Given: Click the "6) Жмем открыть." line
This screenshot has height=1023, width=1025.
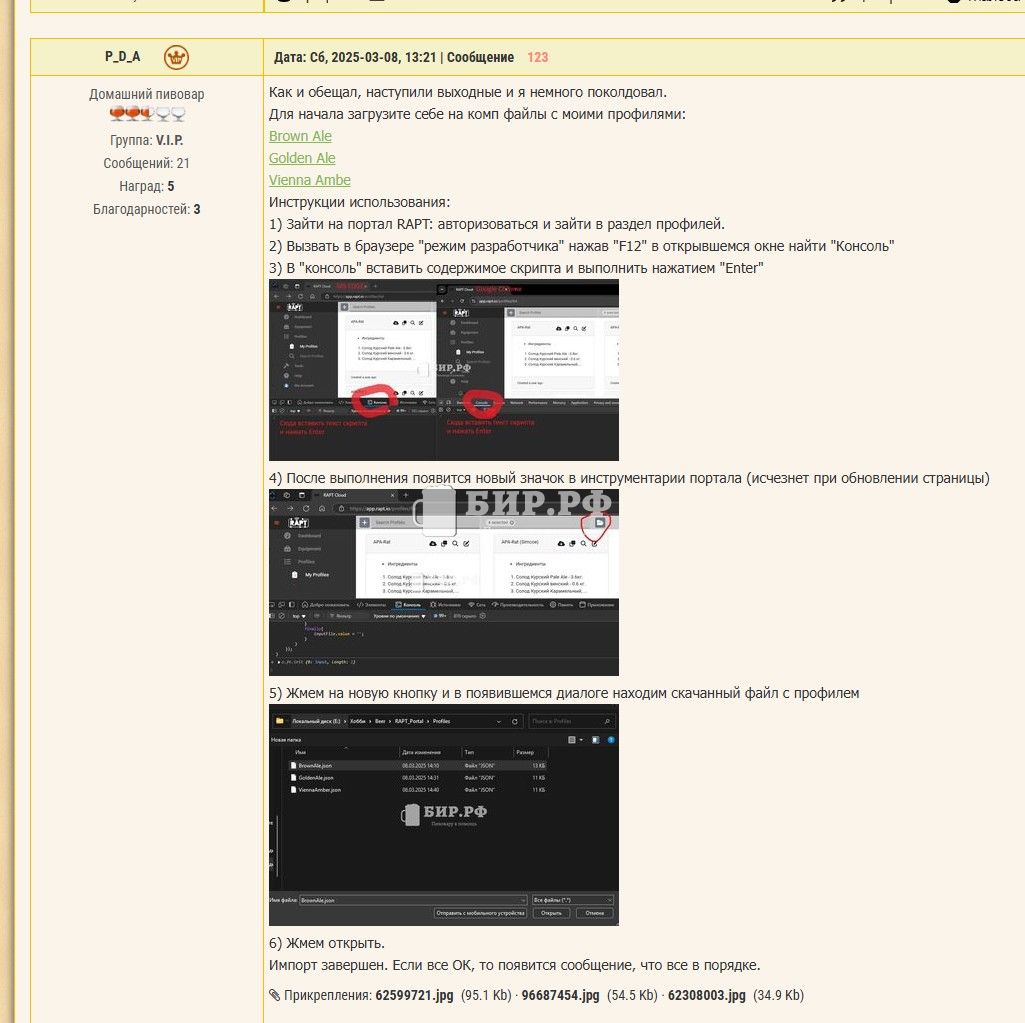Looking at the screenshot, I should point(327,943).
